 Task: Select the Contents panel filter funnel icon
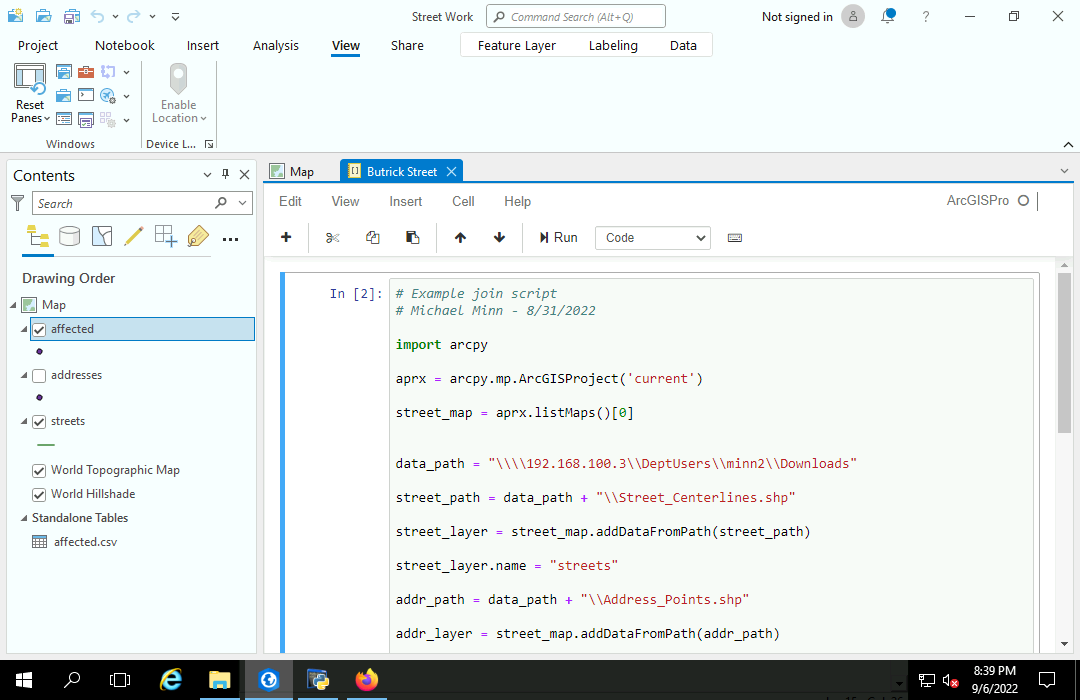click(x=17, y=202)
